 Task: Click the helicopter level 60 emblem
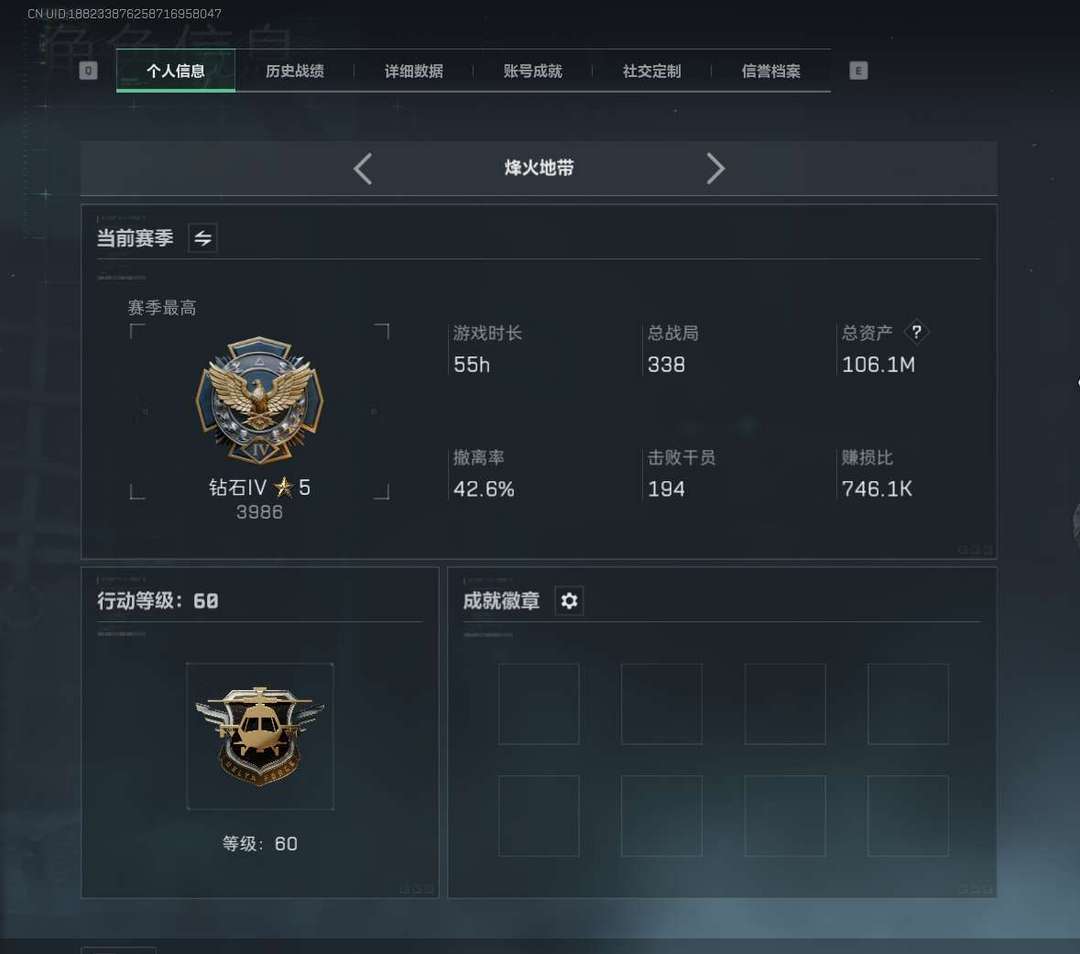point(260,736)
